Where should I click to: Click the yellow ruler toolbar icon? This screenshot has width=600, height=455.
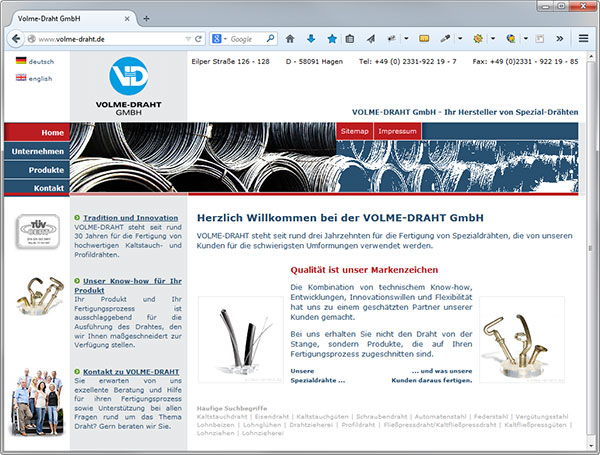coord(424,38)
